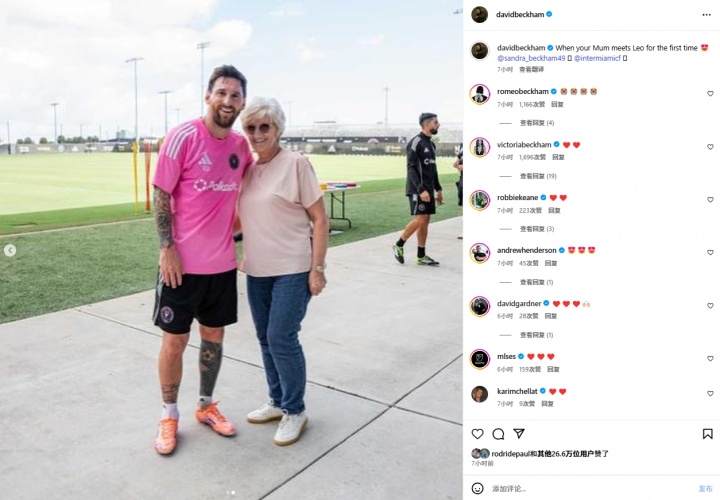The image size is (720, 500).
Task: Reply to andrewhenderson's comment
Action: 551,264
